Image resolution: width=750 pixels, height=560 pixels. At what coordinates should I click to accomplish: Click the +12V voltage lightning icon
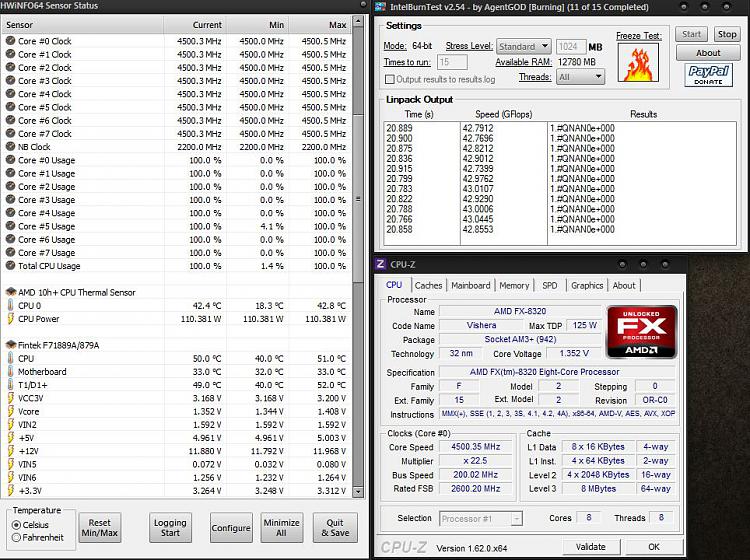11,451
